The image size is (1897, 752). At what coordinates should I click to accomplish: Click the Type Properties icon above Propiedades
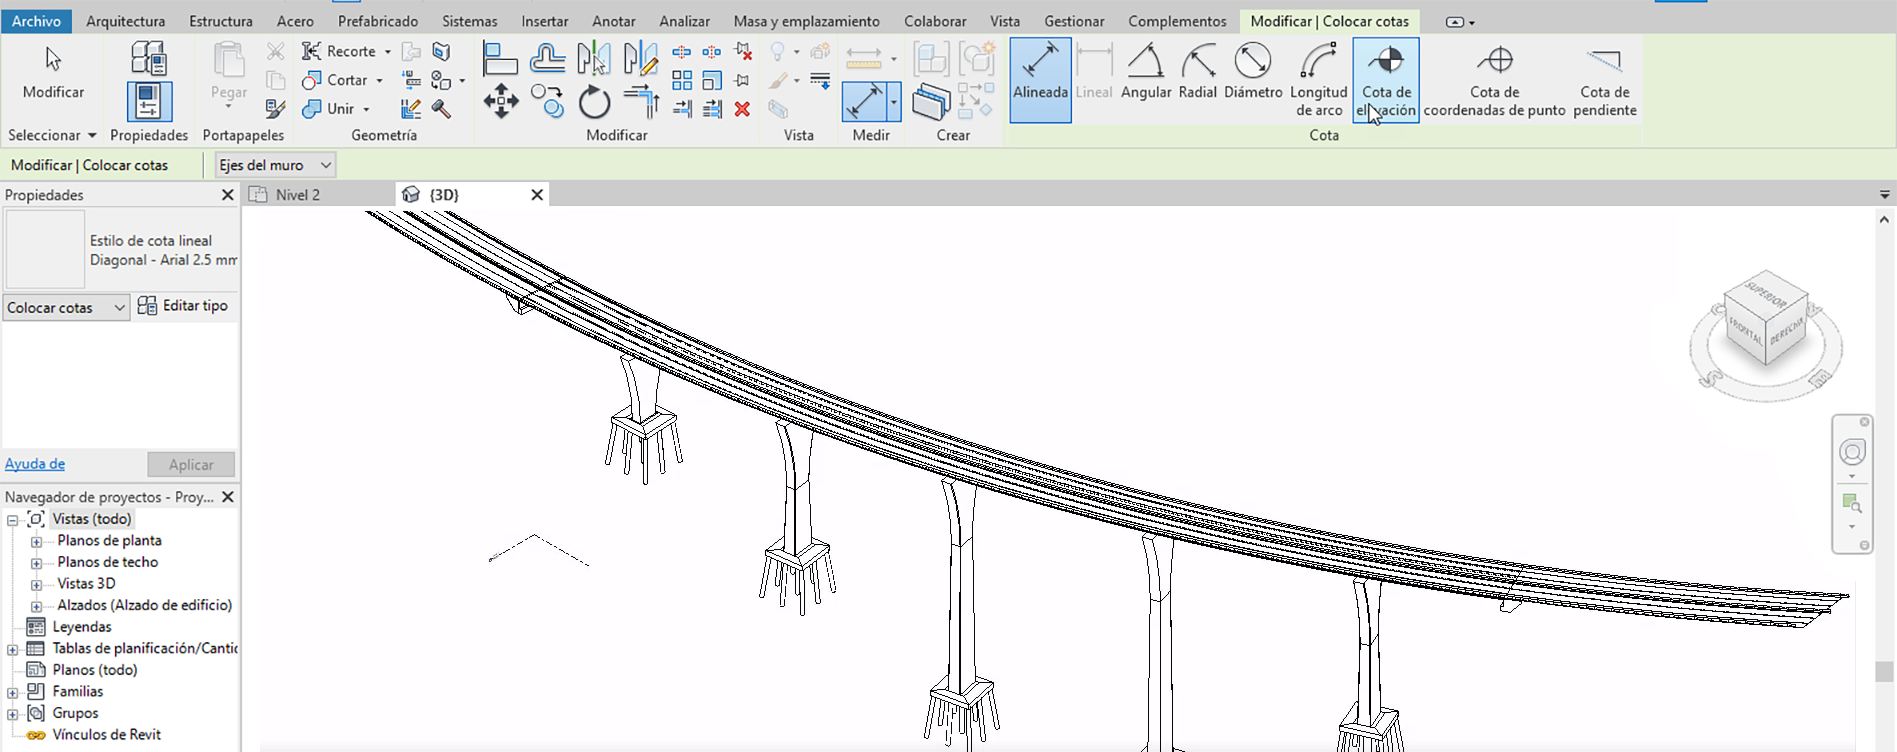149,59
